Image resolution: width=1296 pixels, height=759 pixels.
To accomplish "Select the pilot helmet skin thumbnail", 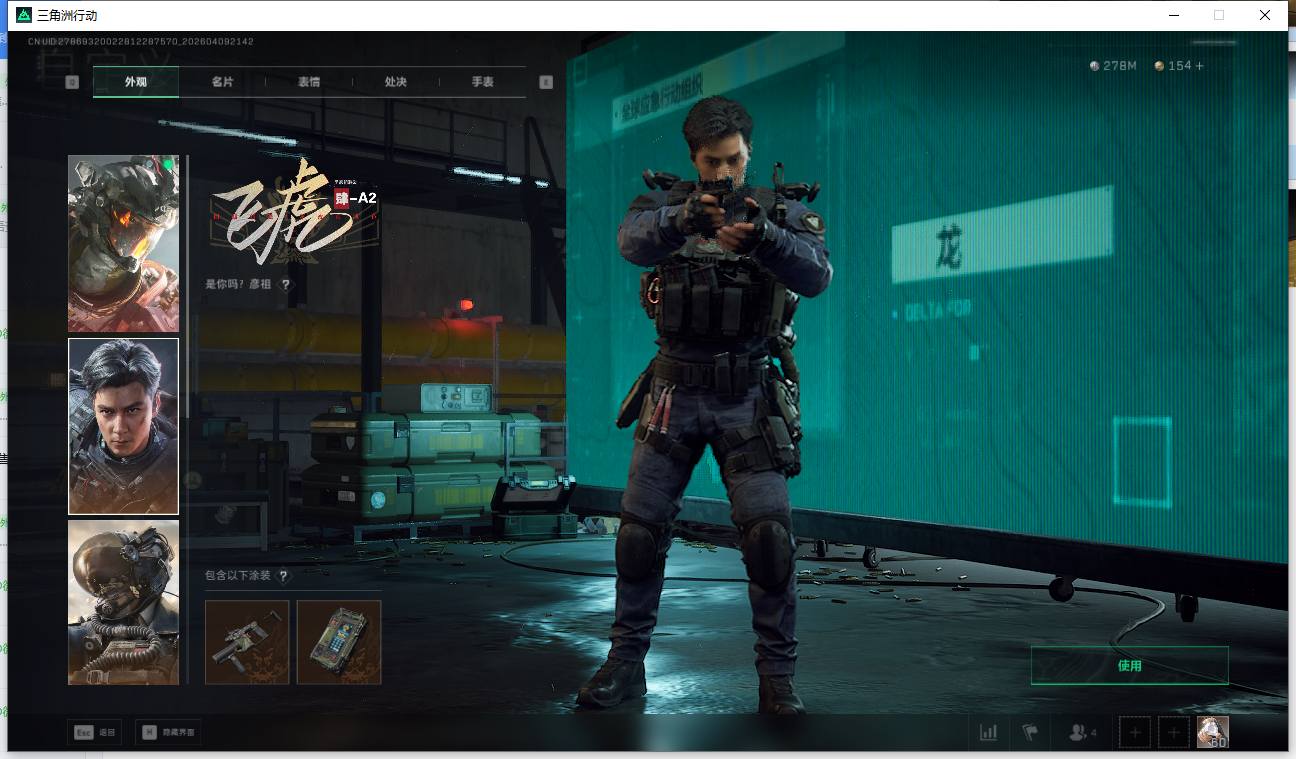I will (x=123, y=602).
